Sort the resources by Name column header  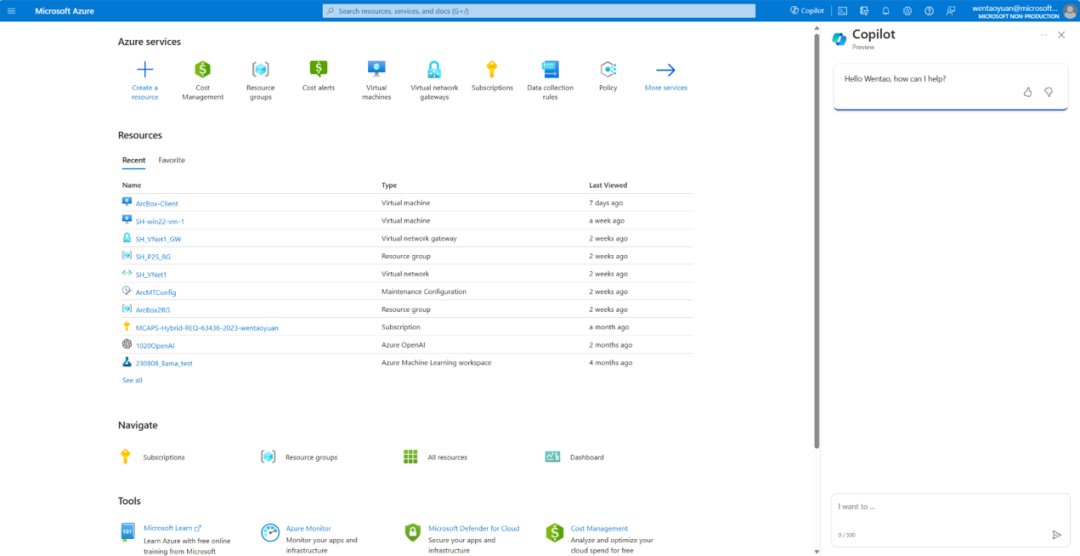click(x=130, y=185)
